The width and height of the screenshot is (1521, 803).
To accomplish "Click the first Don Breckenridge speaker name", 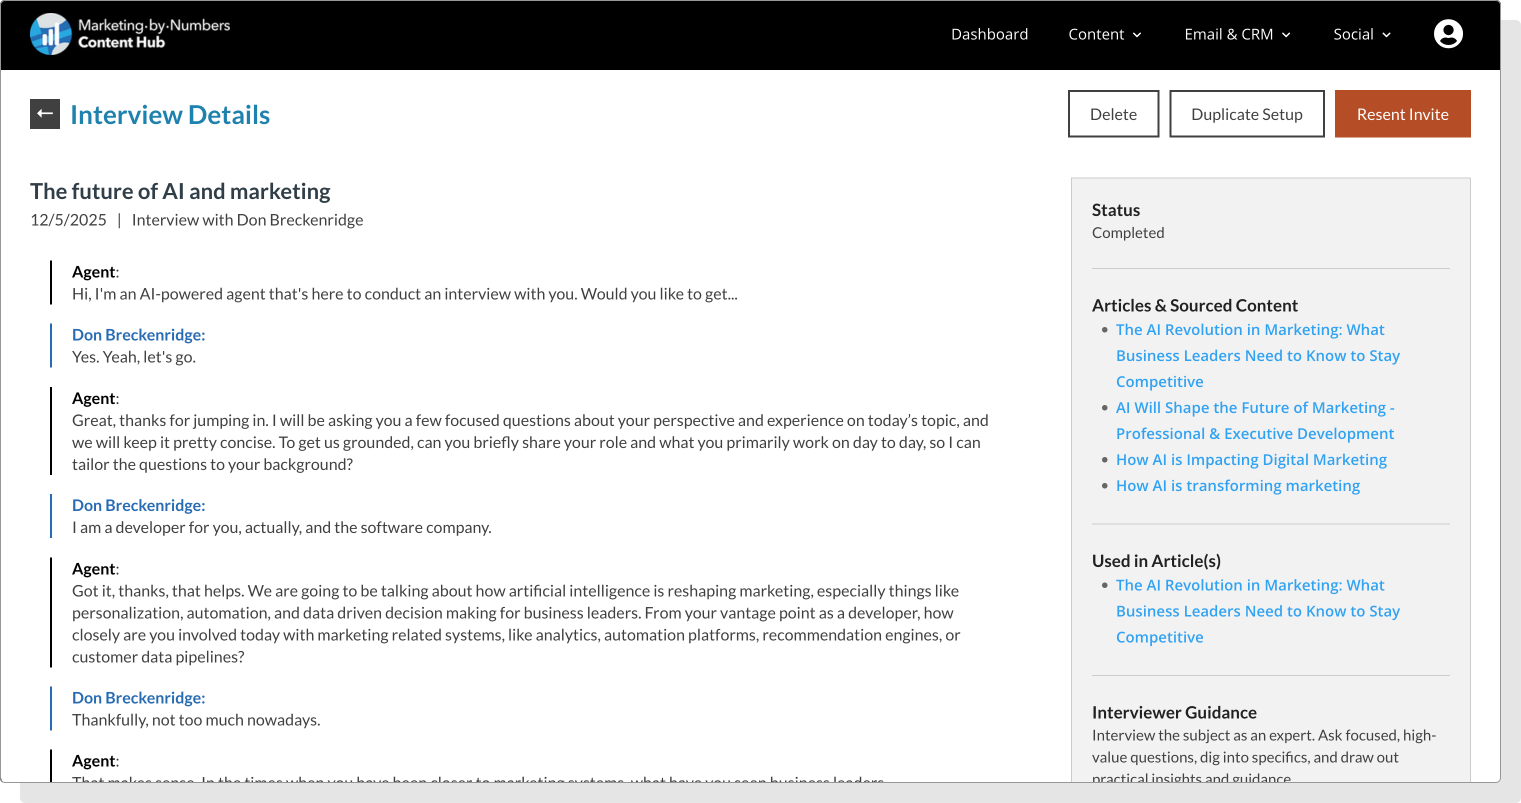I will 138,335.
